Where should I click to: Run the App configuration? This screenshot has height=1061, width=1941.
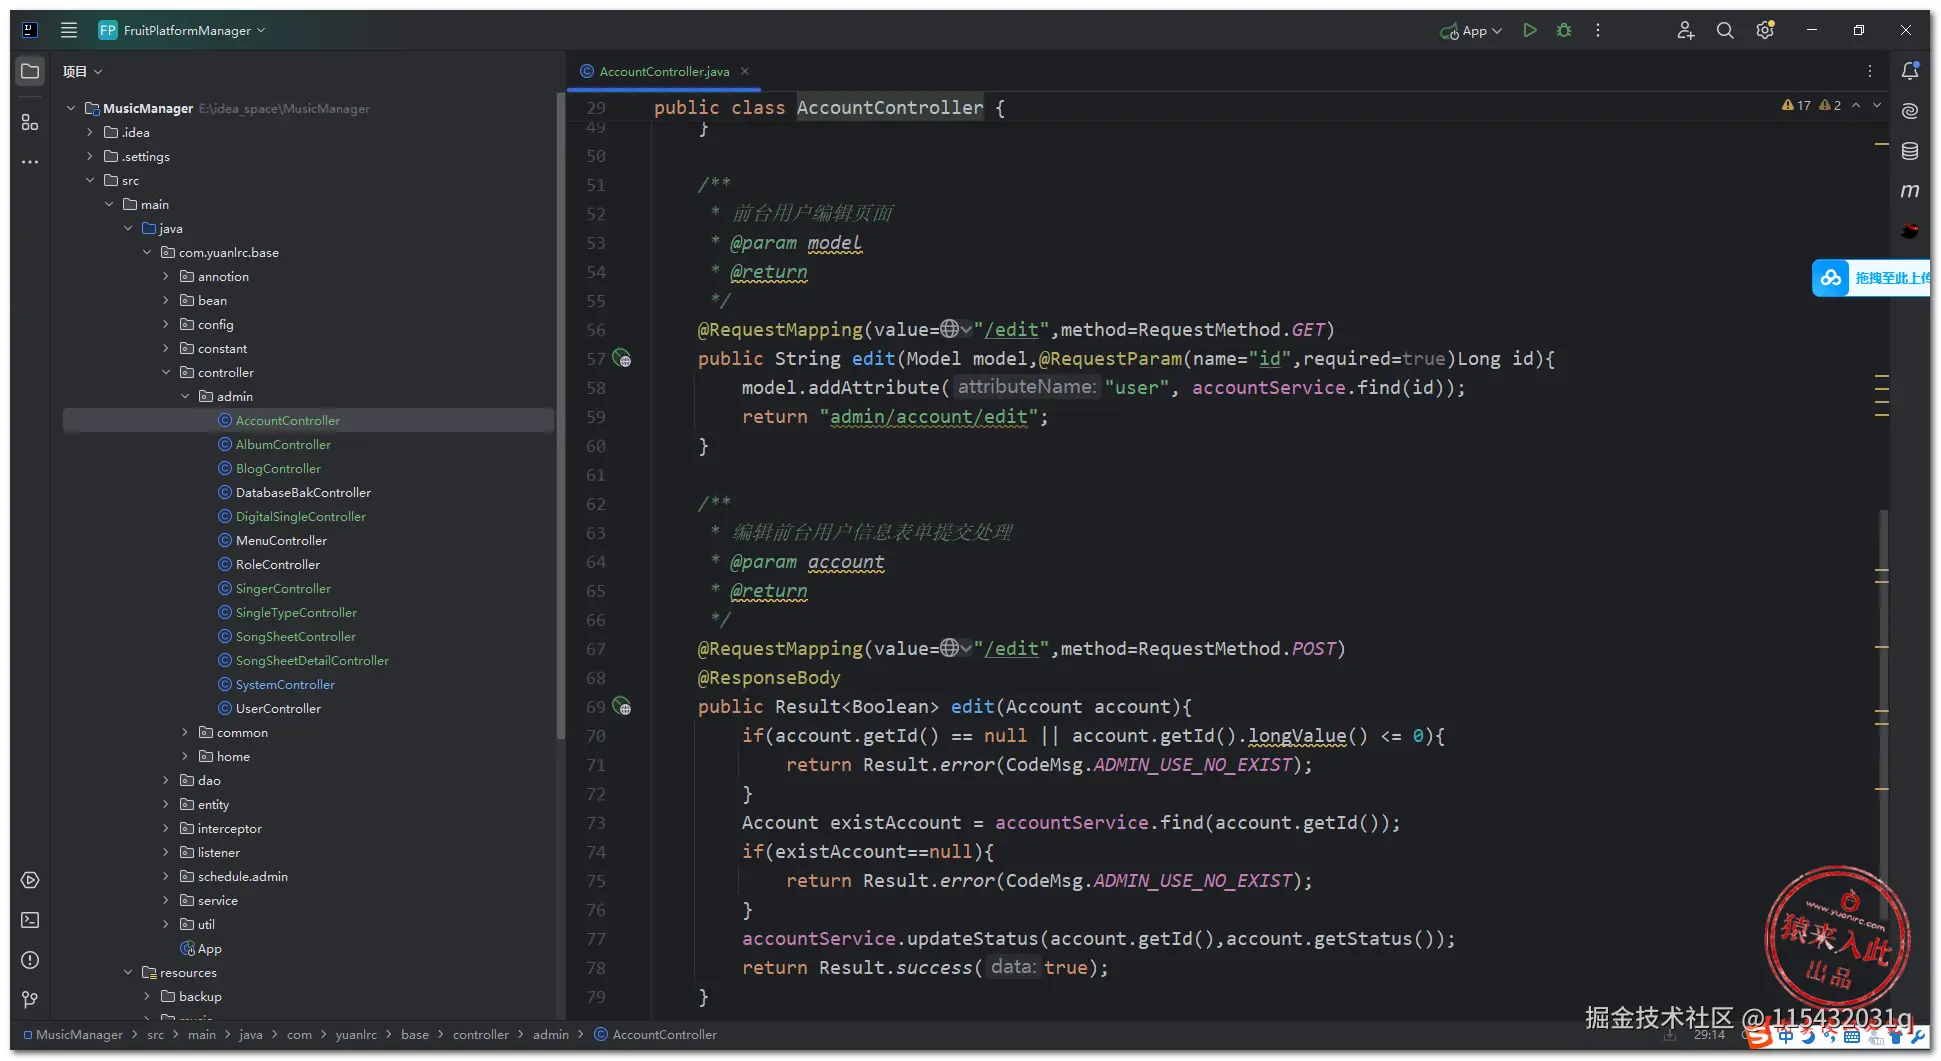[x=1529, y=30]
